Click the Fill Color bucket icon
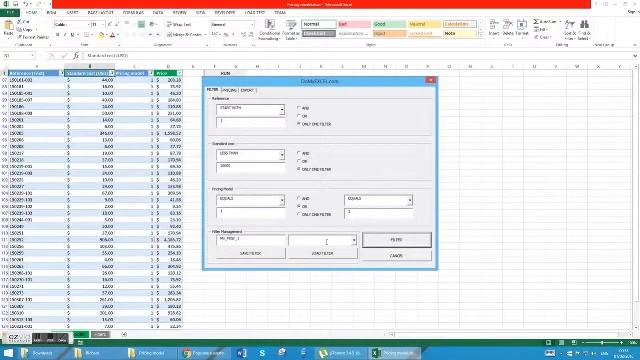This screenshot has width=640, height=360. pos(101,36)
